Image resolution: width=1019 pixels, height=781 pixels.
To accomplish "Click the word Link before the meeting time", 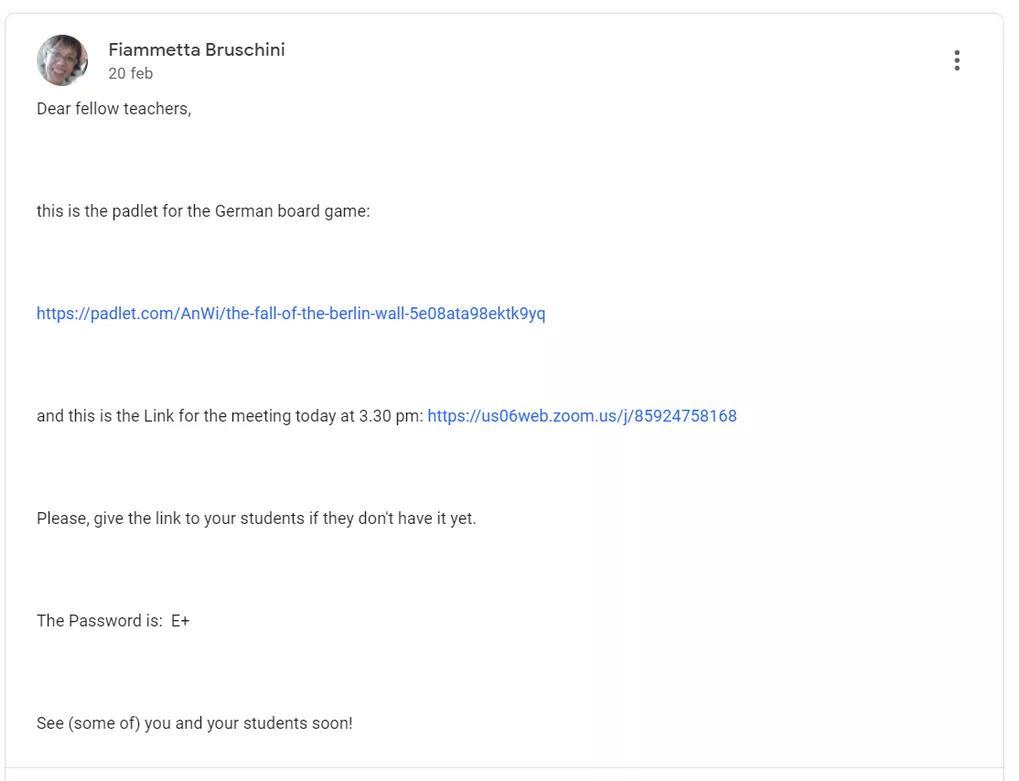I will 159,416.
